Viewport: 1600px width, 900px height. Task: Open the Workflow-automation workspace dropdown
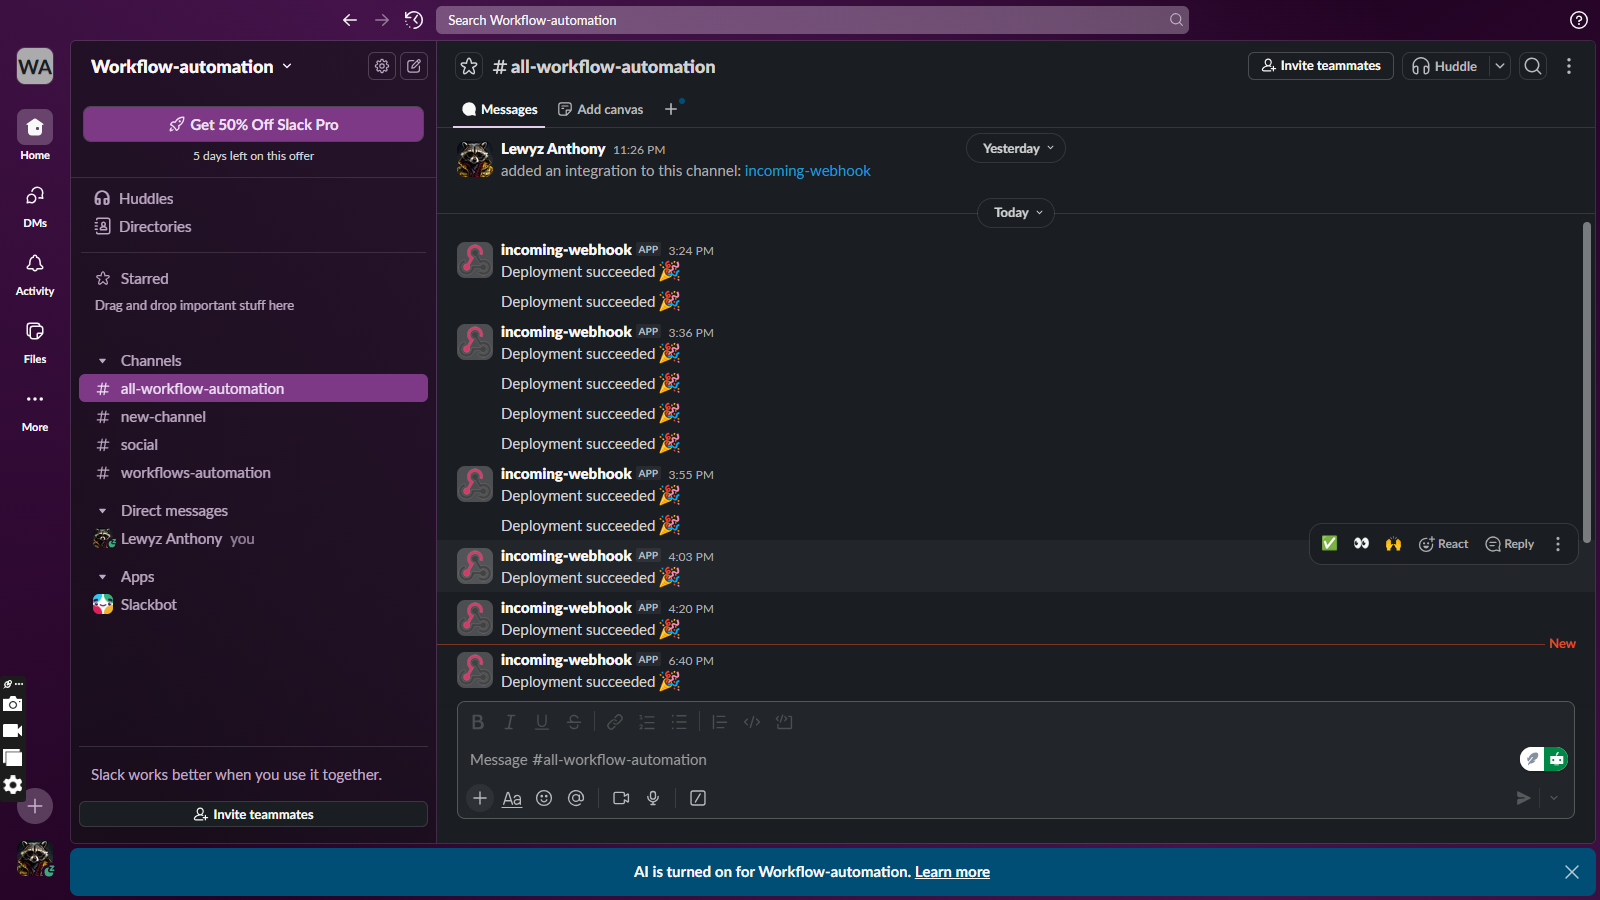(x=191, y=67)
